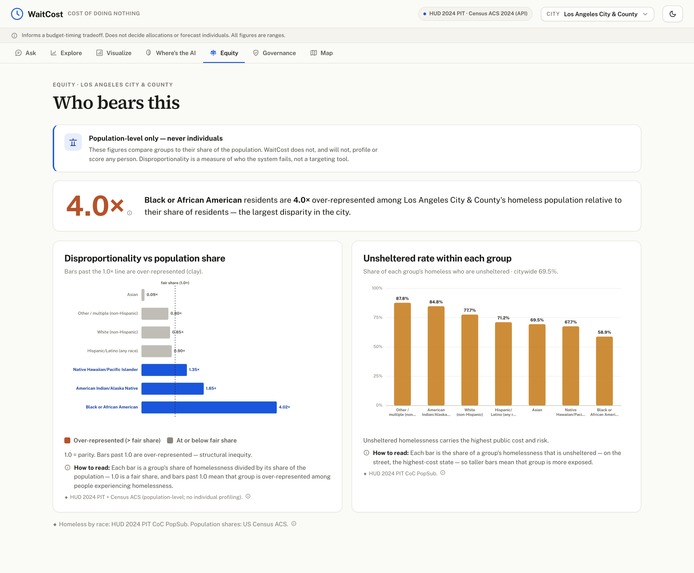The height and width of the screenshot is (573, 694).
Task: Click the Asian 0.09× bar
Action: 143,295
